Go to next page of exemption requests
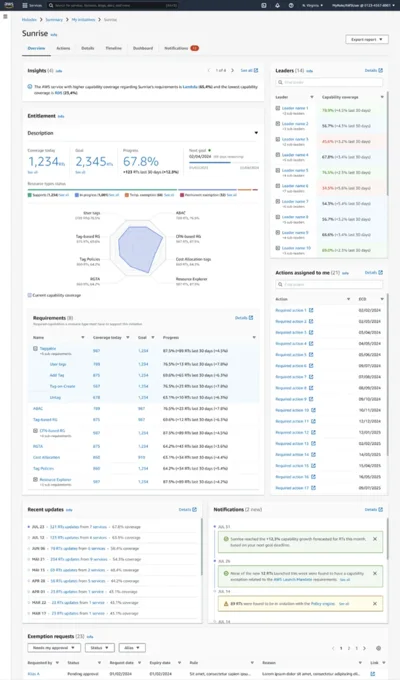Image resolution: width=400 pixels, height=680 pixels. (364, 648)
